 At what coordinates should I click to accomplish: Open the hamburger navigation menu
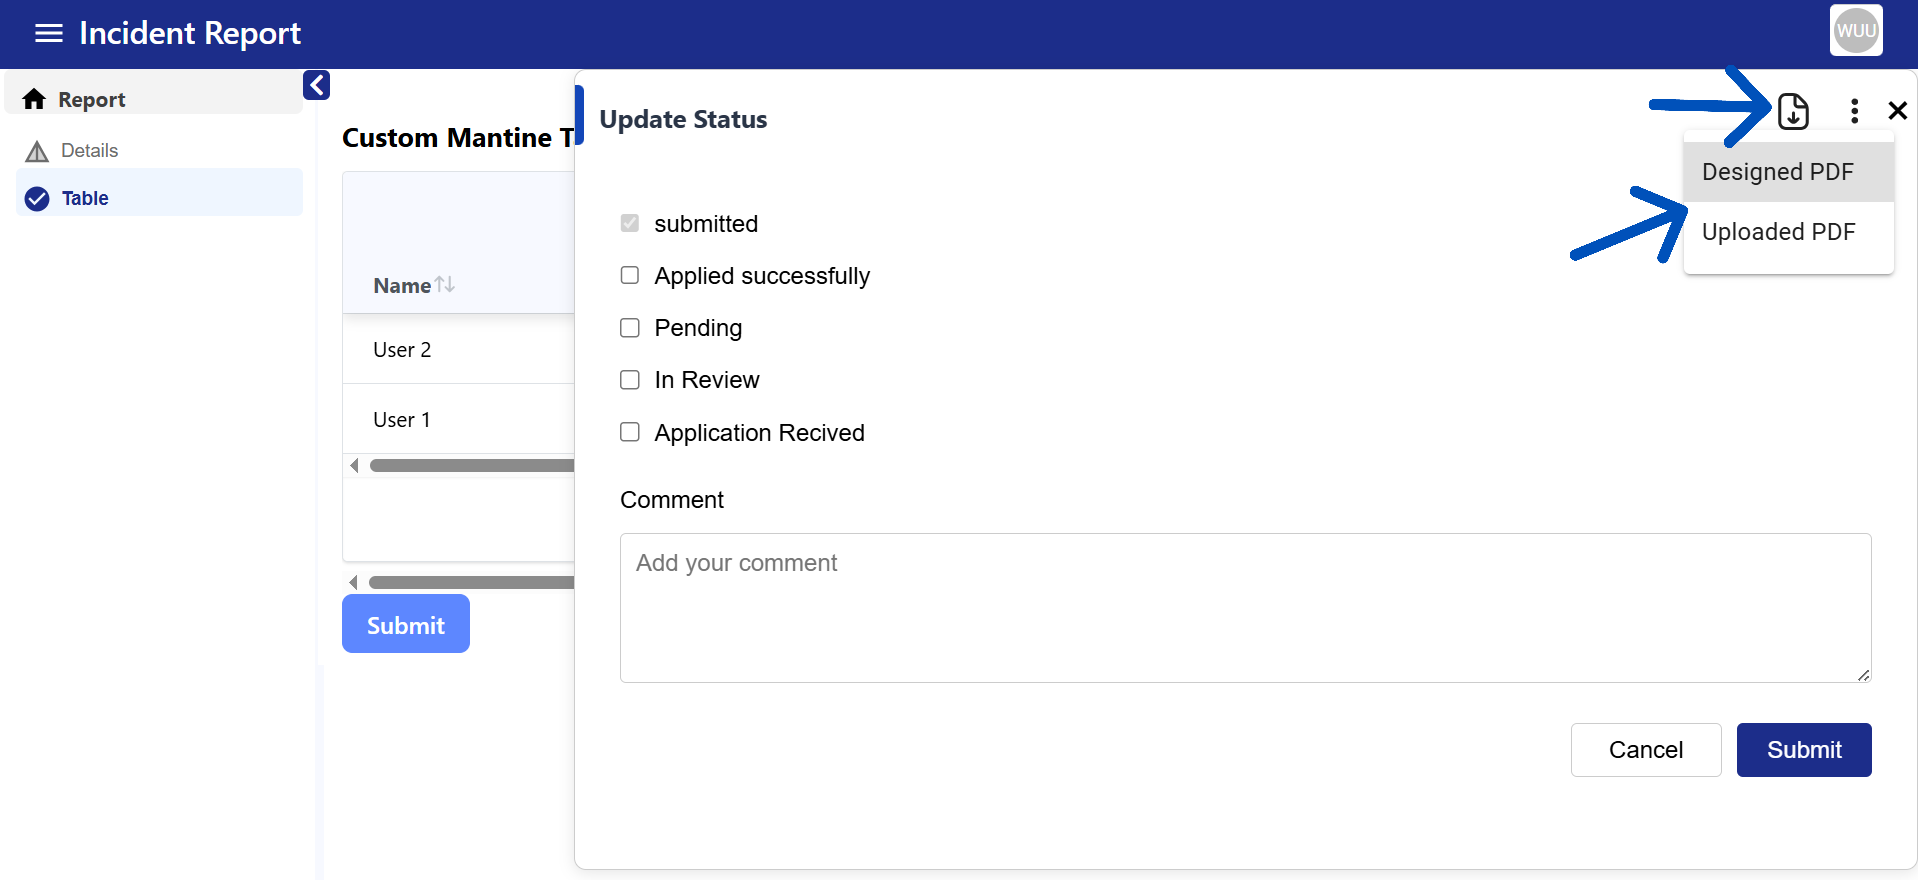(48, 34)
